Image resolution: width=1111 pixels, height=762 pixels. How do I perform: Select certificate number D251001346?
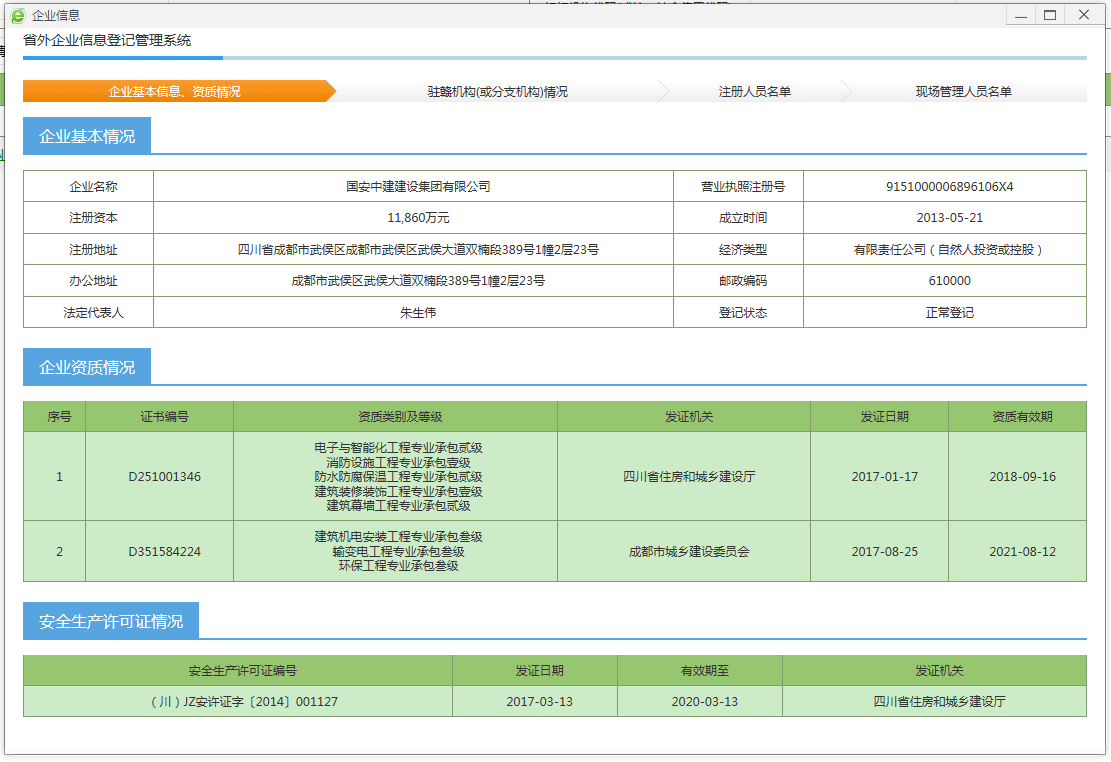click(x=164, y=477)
